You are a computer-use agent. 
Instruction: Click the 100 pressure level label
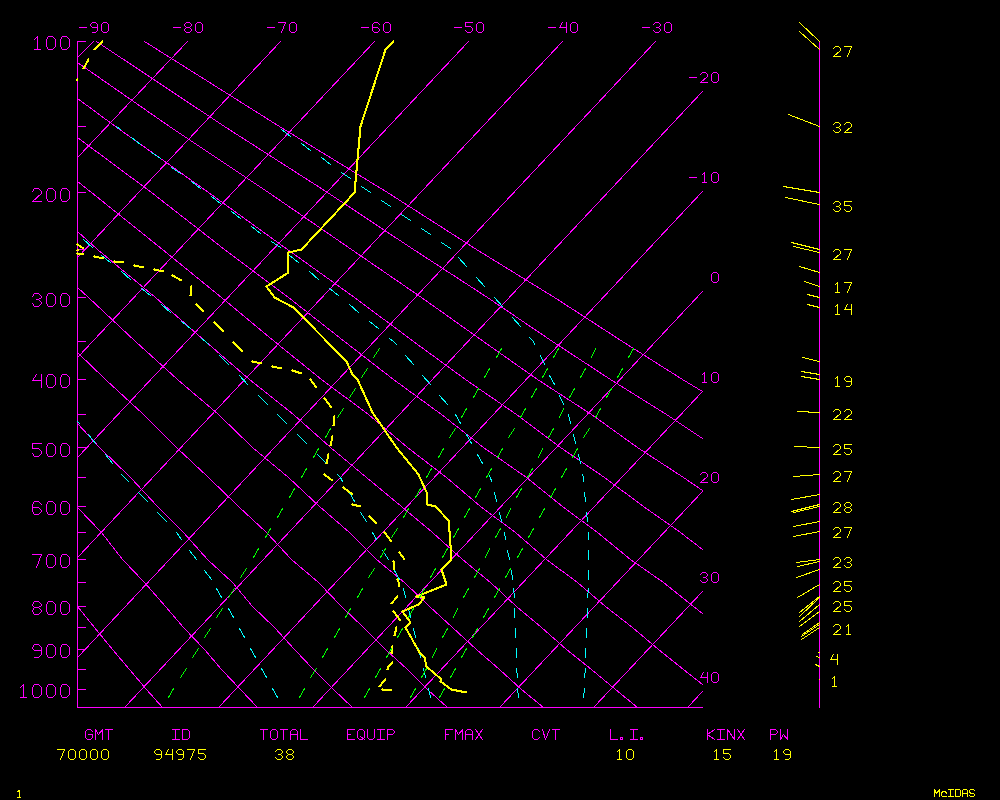click(48, 43)
